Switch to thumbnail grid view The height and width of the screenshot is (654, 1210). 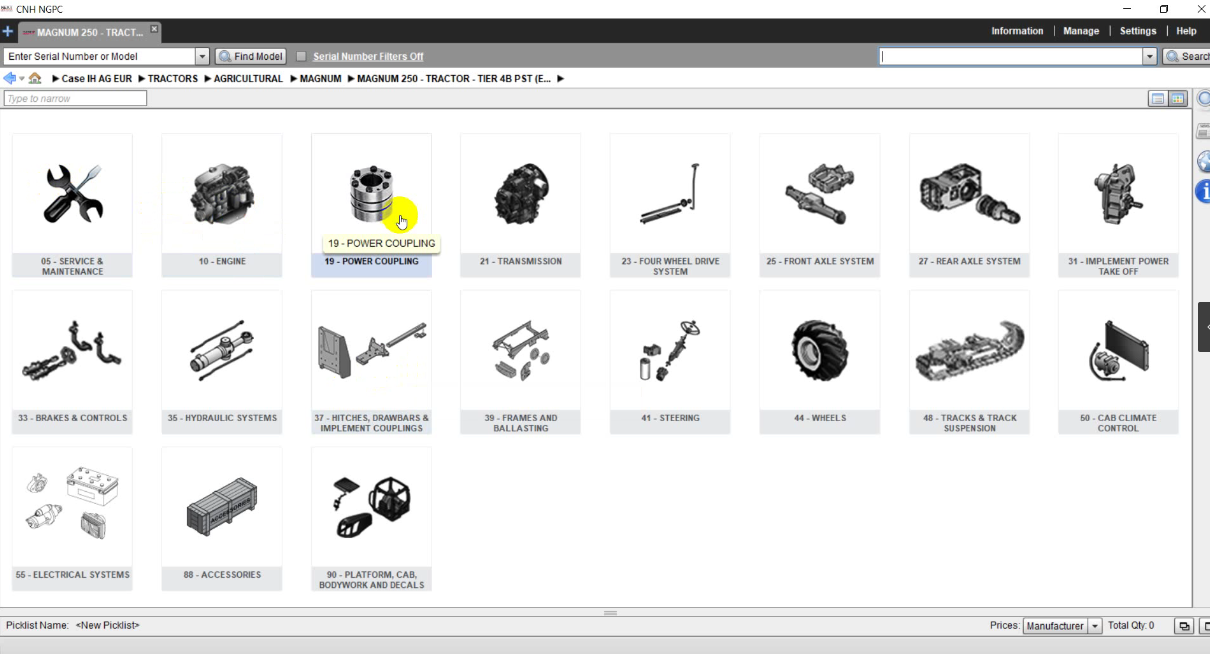point(1177,99)
